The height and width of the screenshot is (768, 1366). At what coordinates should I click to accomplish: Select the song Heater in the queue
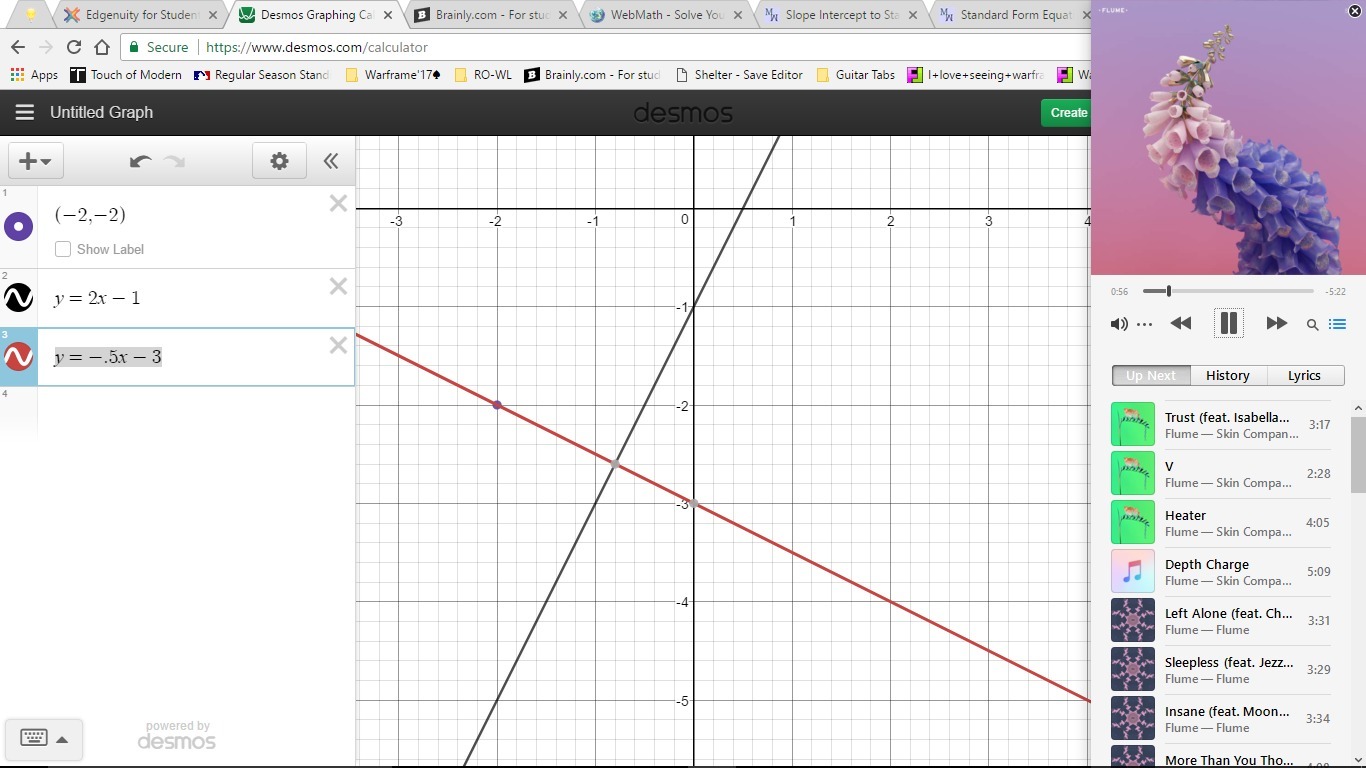click(1221, 523)
